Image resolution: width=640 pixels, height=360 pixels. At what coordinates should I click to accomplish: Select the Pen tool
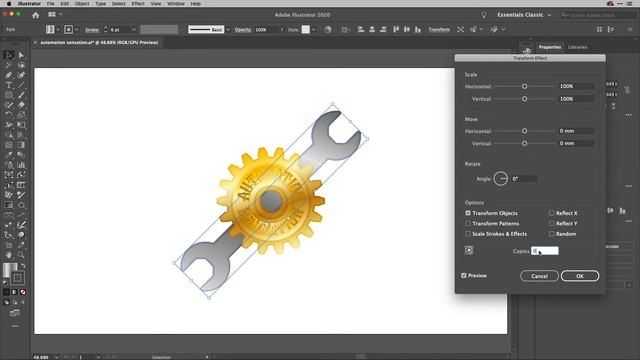pyautogui.click(x=9, y=75)
